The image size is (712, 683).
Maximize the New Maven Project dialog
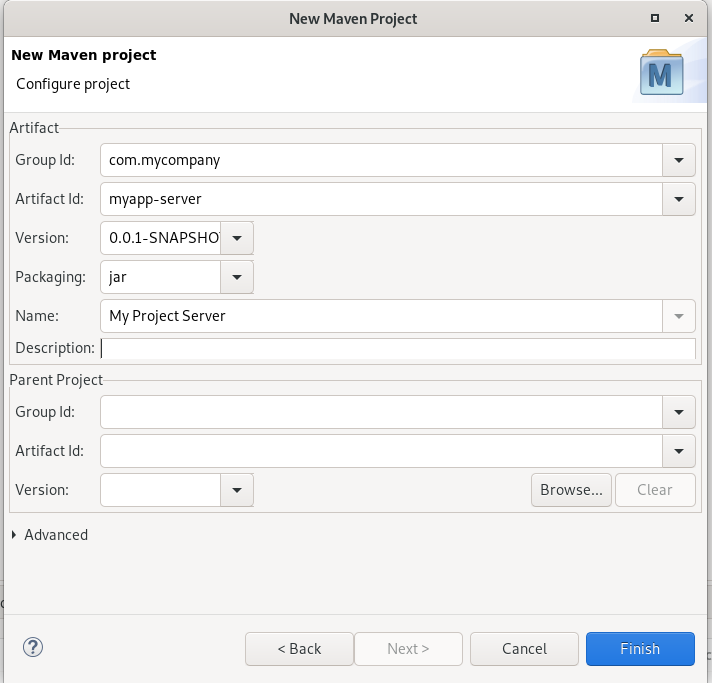click(655, 18)
